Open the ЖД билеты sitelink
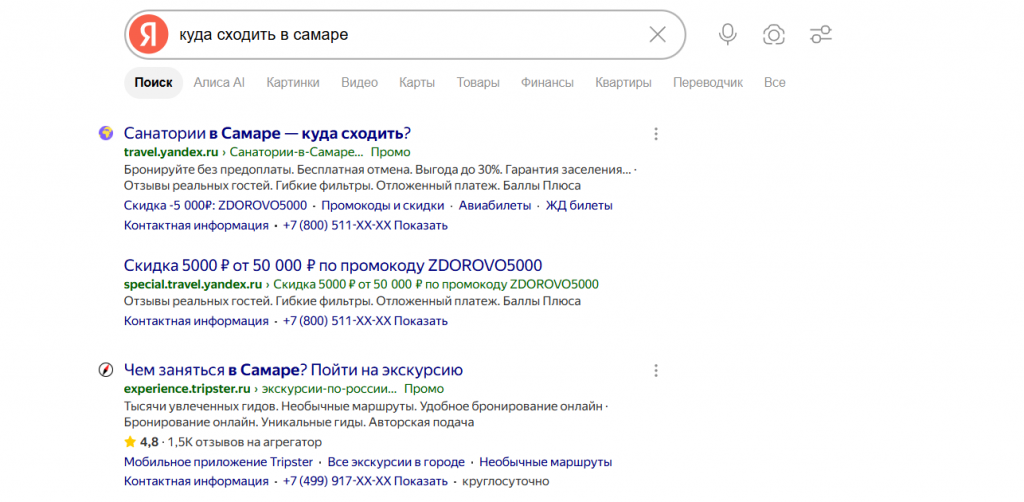This screenshot has width=1024, height=502. pyautogui.click(x=579, y=206)
